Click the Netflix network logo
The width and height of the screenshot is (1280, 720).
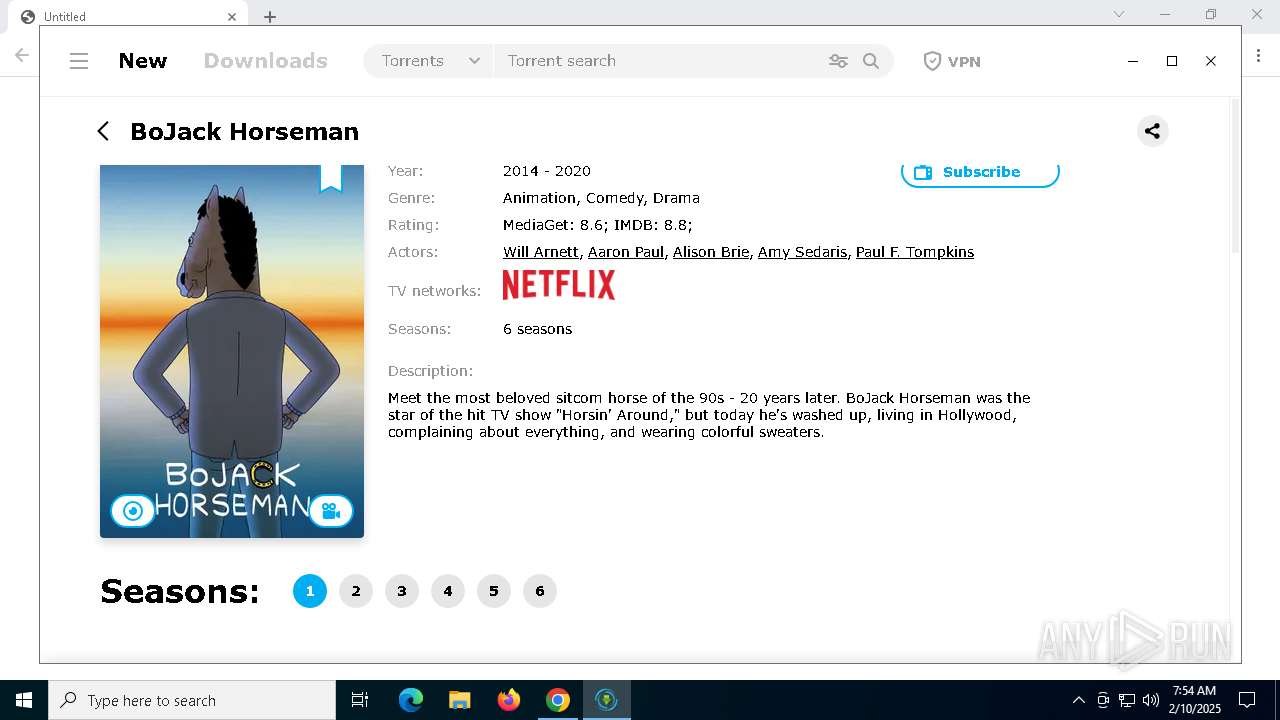[x=558, y=285]
